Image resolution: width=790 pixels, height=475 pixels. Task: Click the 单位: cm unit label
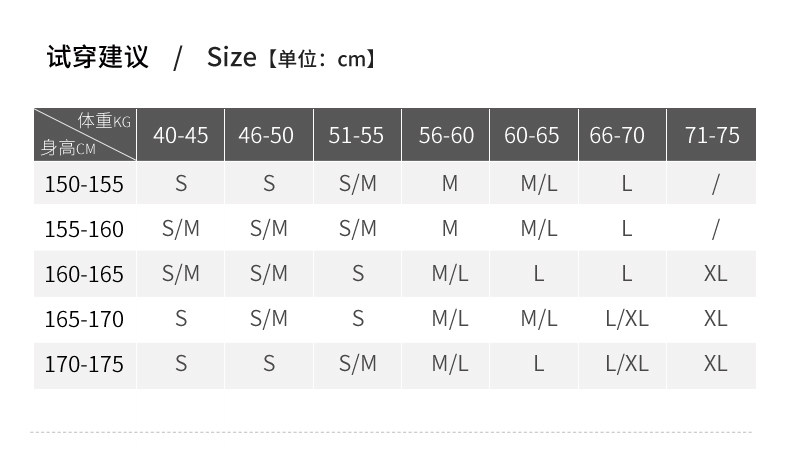[320, 59]
